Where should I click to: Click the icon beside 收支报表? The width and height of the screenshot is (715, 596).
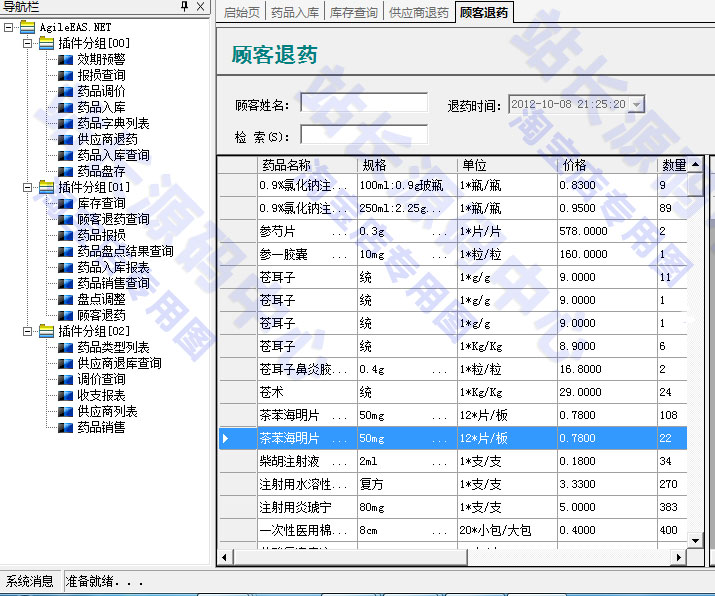[66, 395]
